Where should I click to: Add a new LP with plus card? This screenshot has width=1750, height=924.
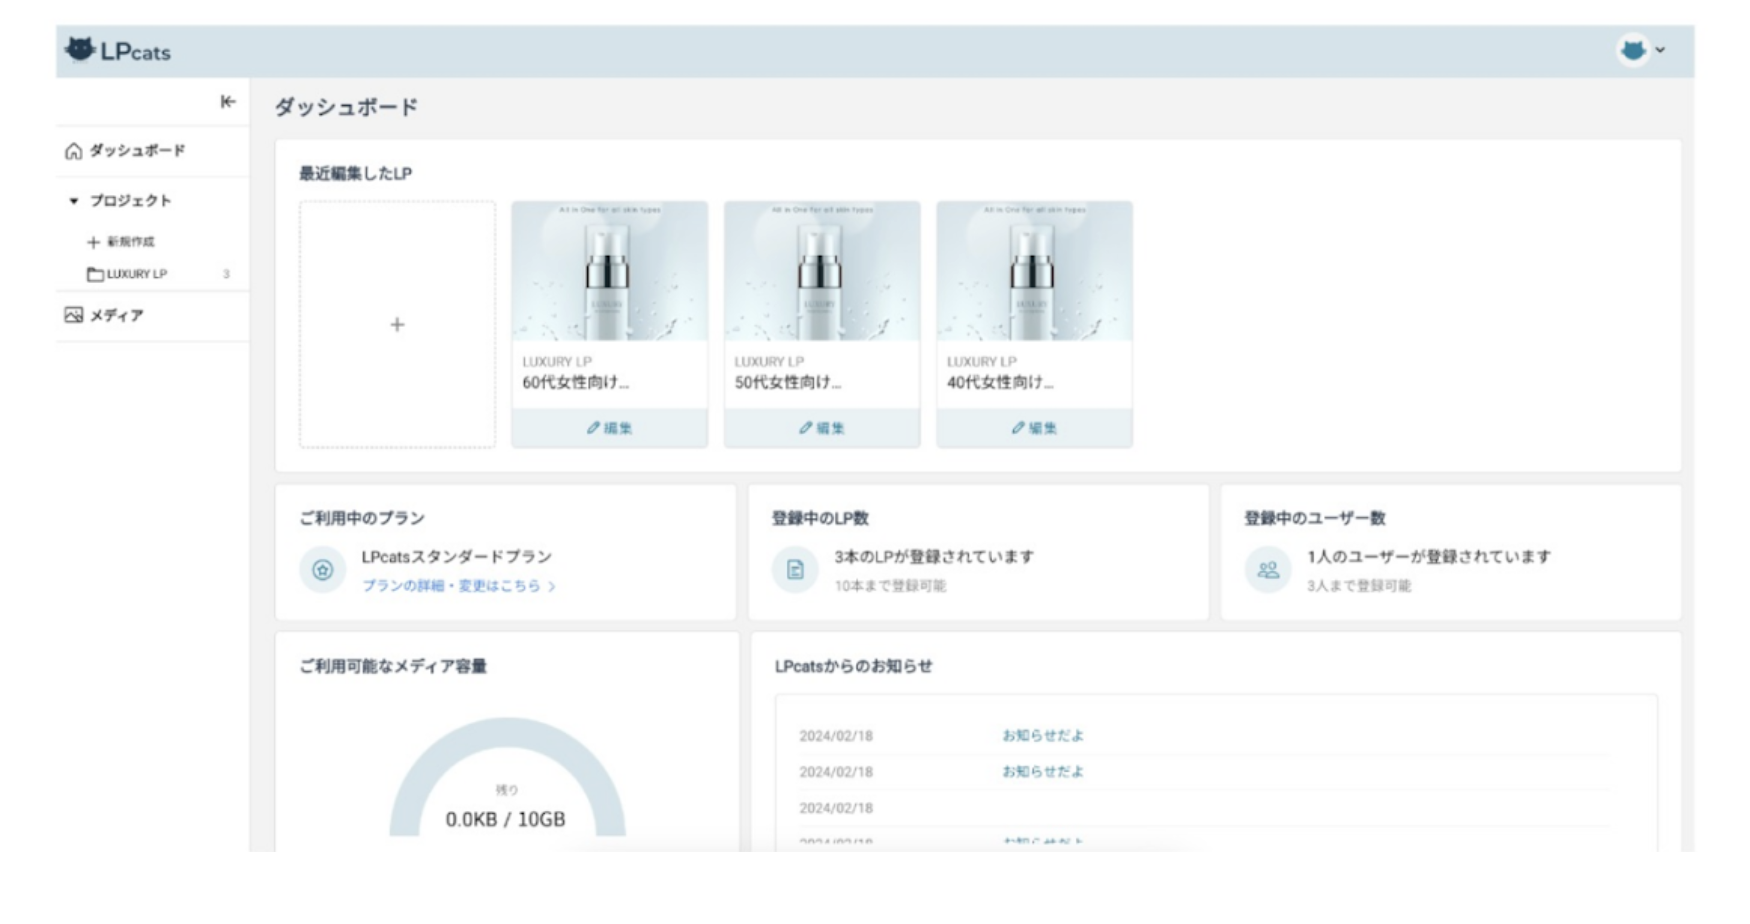(397, 324)
